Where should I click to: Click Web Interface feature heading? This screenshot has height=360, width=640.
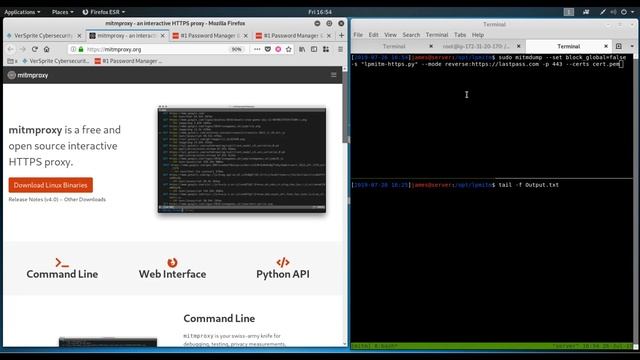tap(172, 274)
